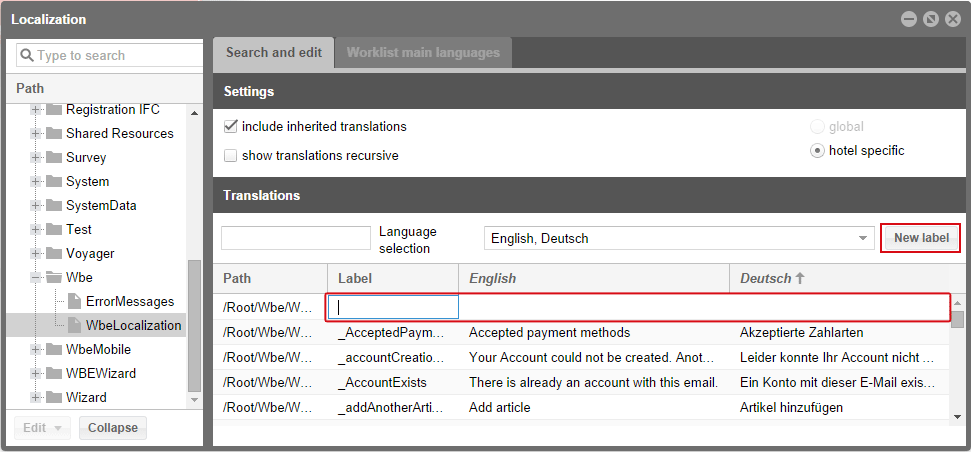This screenshot has height=452, width=971.
Task: Open the Language selection dropdown
Action: (x=864, y=239)
